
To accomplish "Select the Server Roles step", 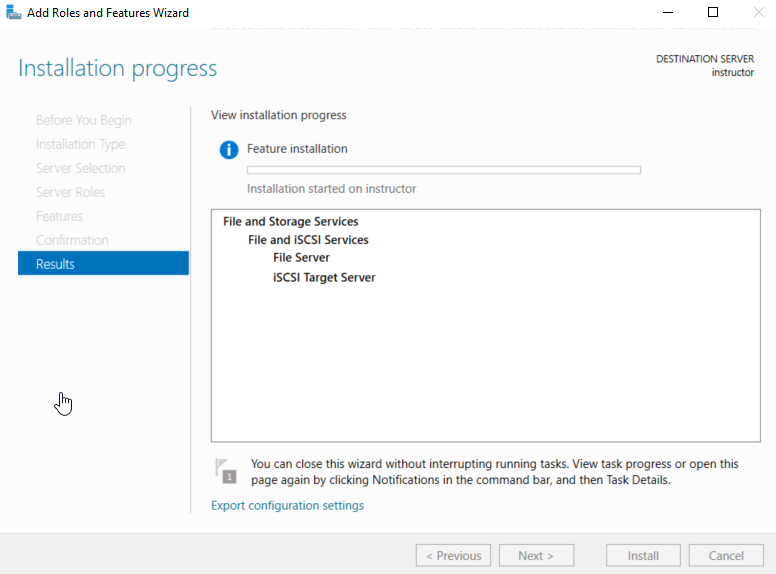I will 70,192.
